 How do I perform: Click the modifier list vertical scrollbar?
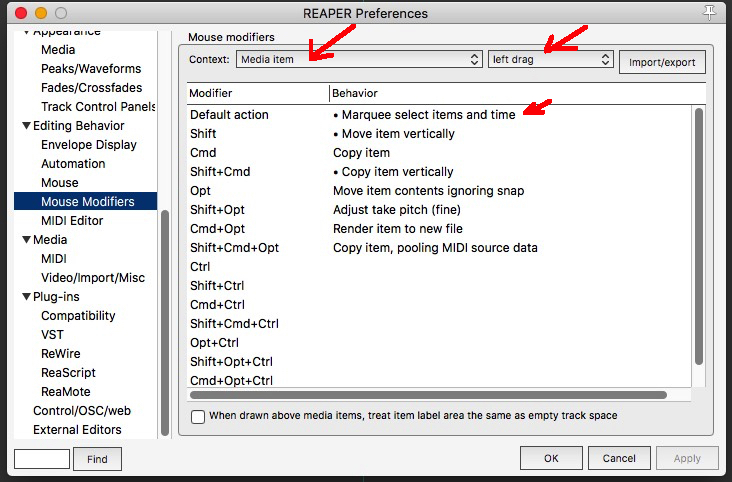698,236
